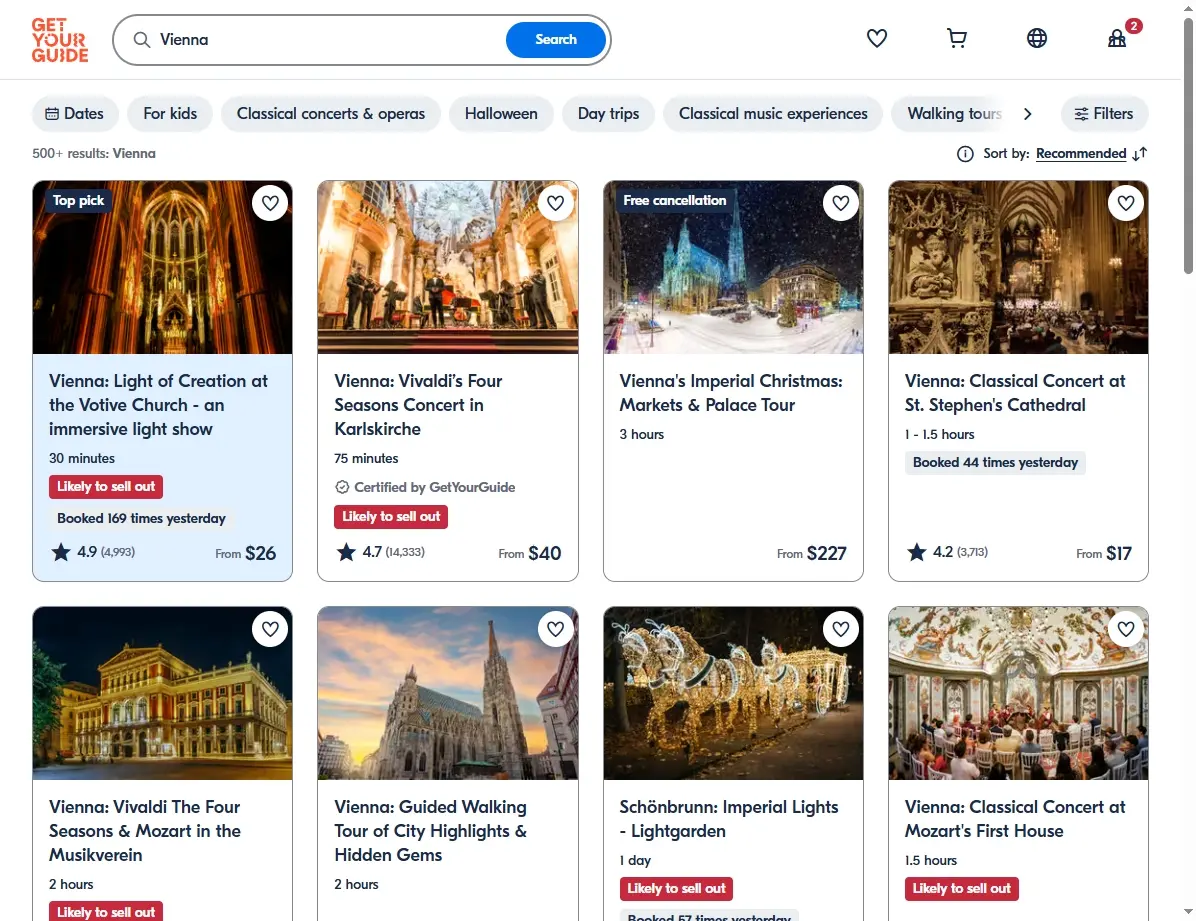Click the Karlskirche orchestra photo
1196x921 pixels.
[448, 267]
